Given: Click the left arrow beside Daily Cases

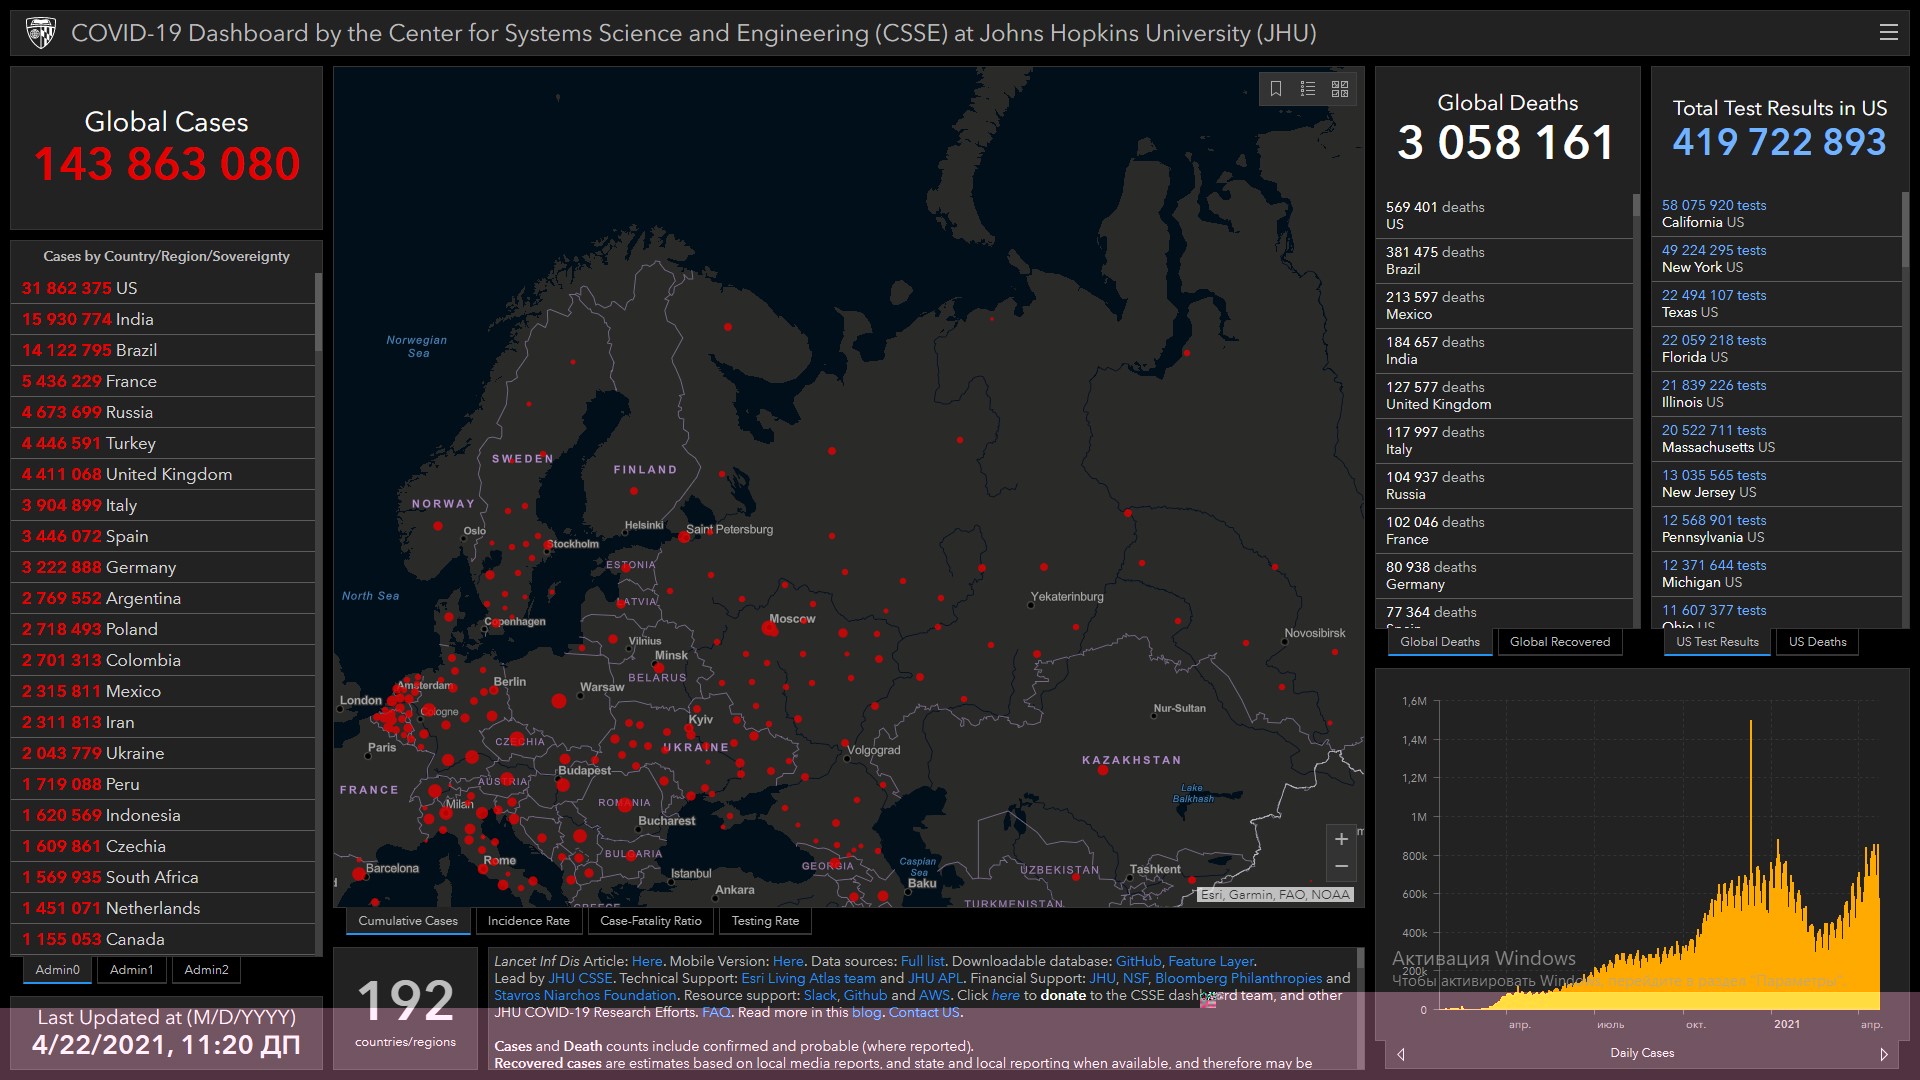Looking at the screenshot, I should [1401, 1054].
